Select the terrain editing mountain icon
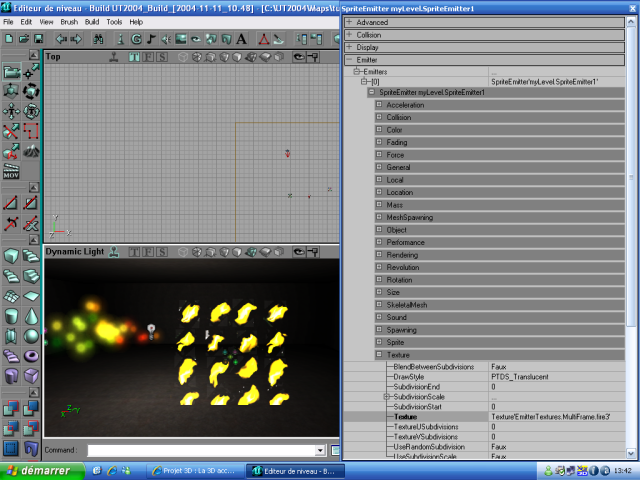This screenshot has width=640, height=480. pyautogui.click(x=32, y=151)
